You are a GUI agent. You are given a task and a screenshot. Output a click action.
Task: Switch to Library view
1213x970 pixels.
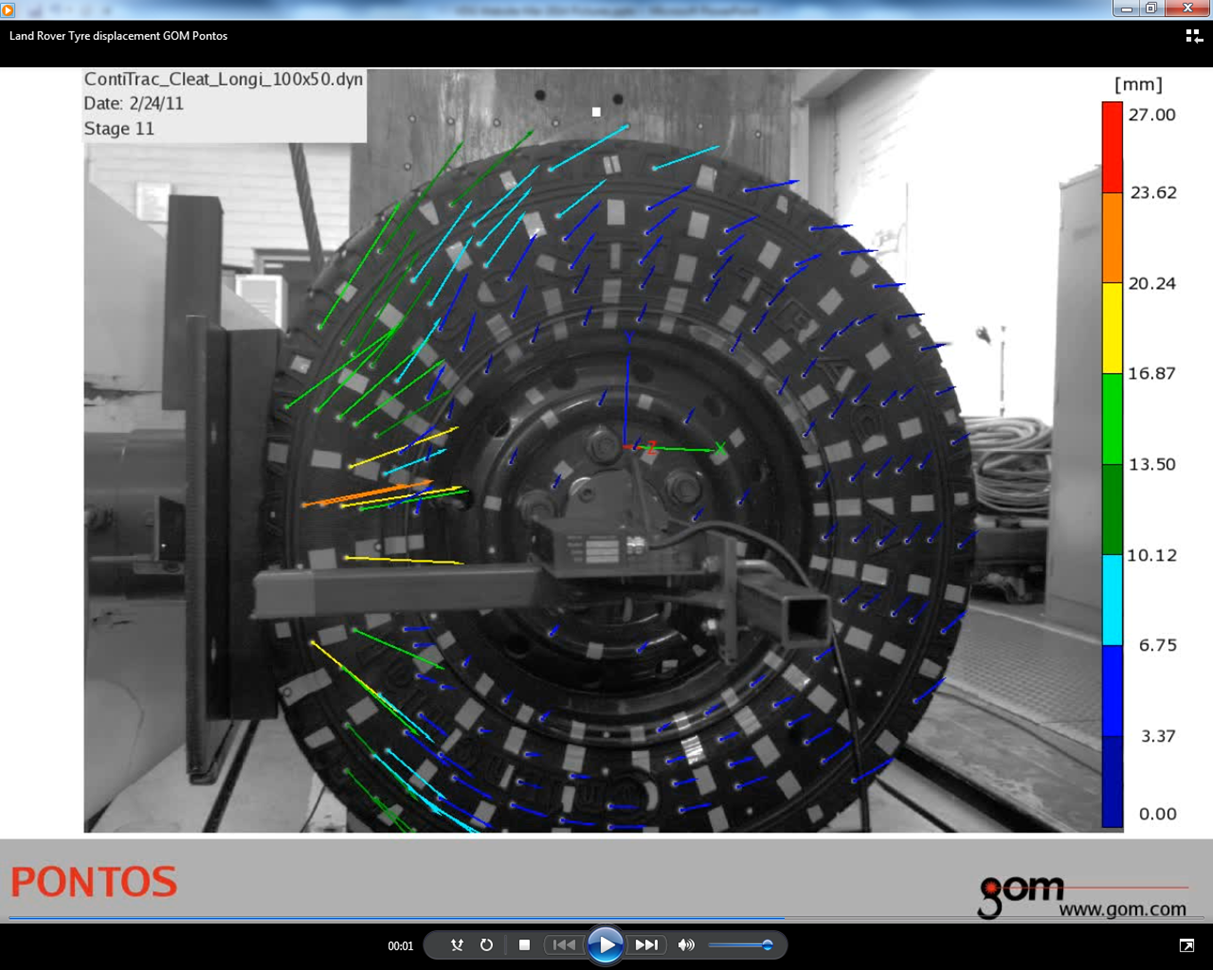tap(1194, 36)
